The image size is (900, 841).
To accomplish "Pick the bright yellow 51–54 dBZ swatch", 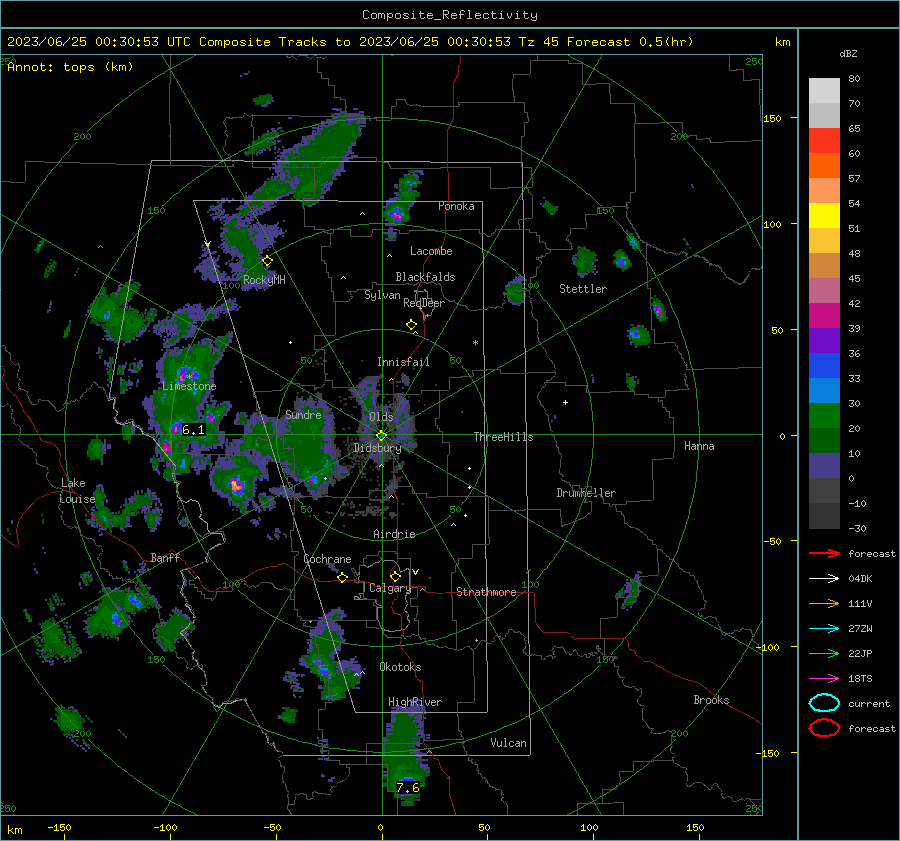I will pos(824,216).
